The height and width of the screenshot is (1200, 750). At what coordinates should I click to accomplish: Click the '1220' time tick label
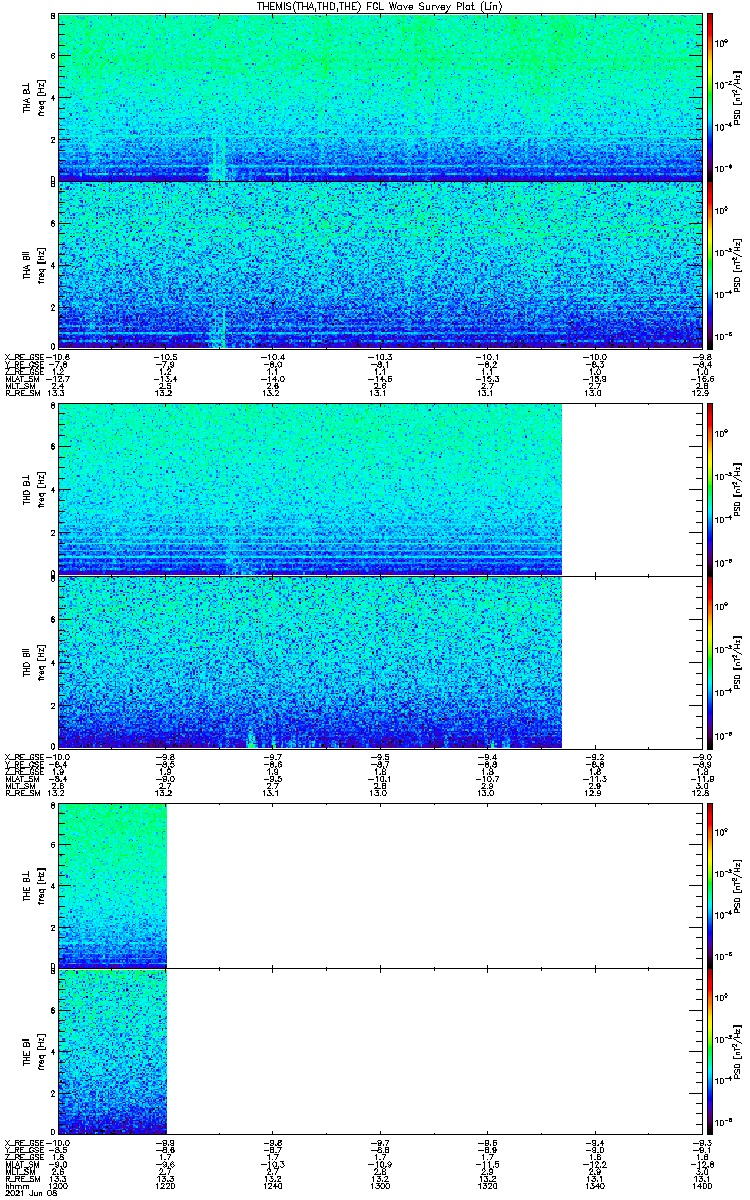tap(165, 1185)
